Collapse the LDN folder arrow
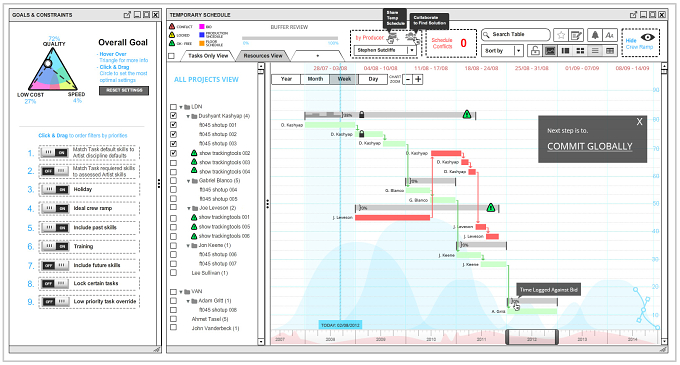Image resolution: width=680 pixels, height=365 pixels. 181,107
